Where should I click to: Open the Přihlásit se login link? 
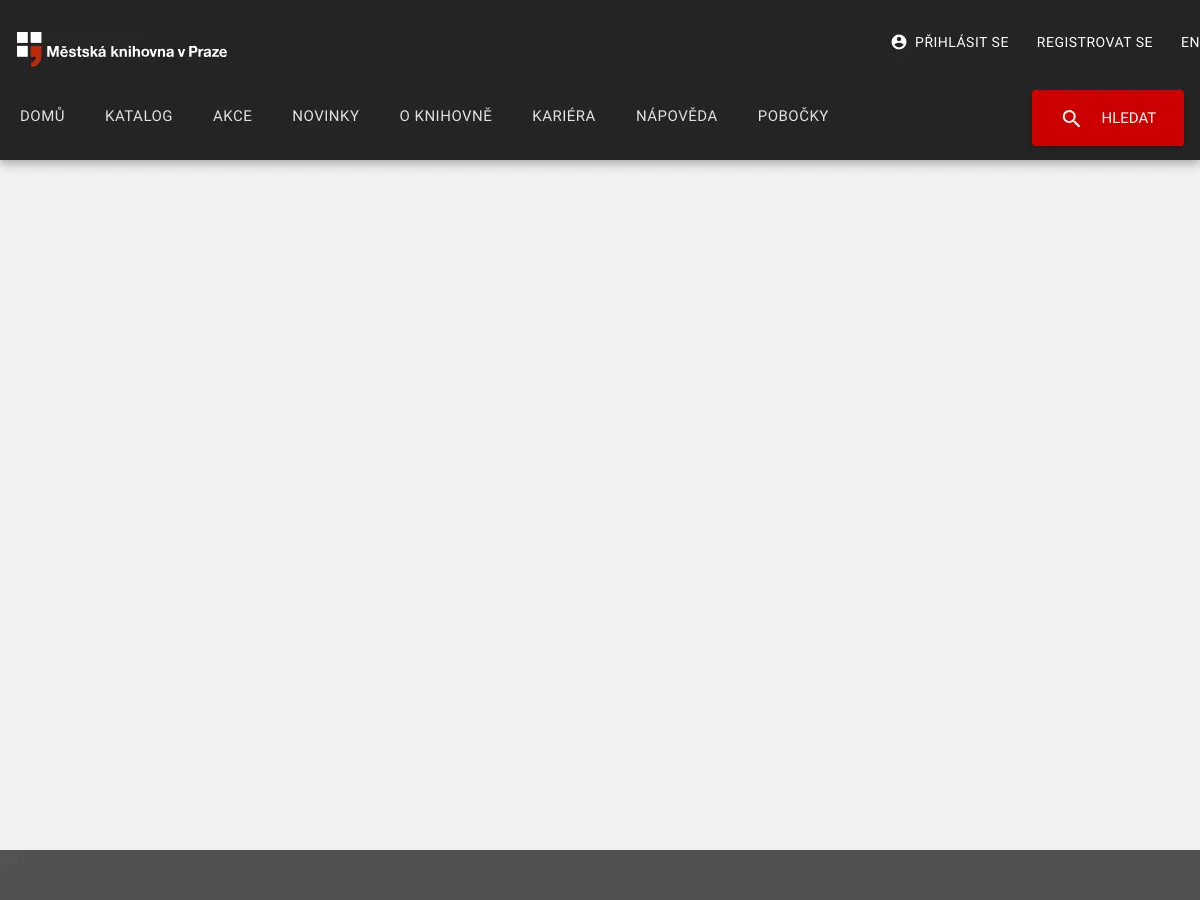(x=950, y=42)
